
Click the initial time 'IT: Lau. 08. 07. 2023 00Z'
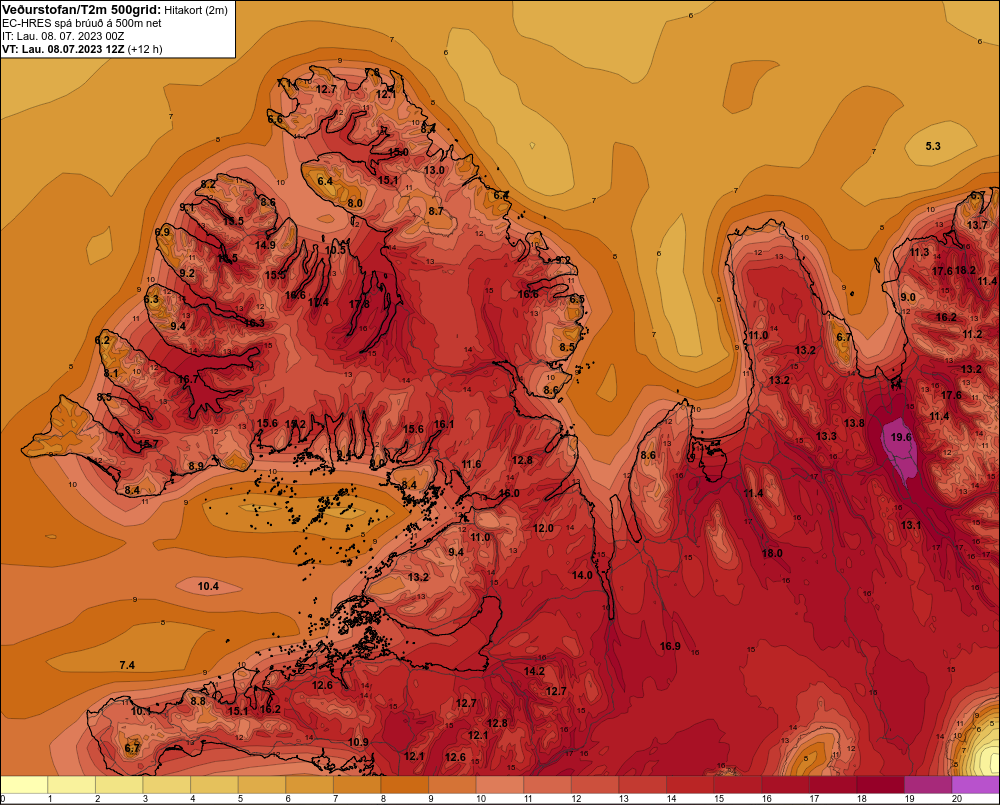[x=62, y=36]
